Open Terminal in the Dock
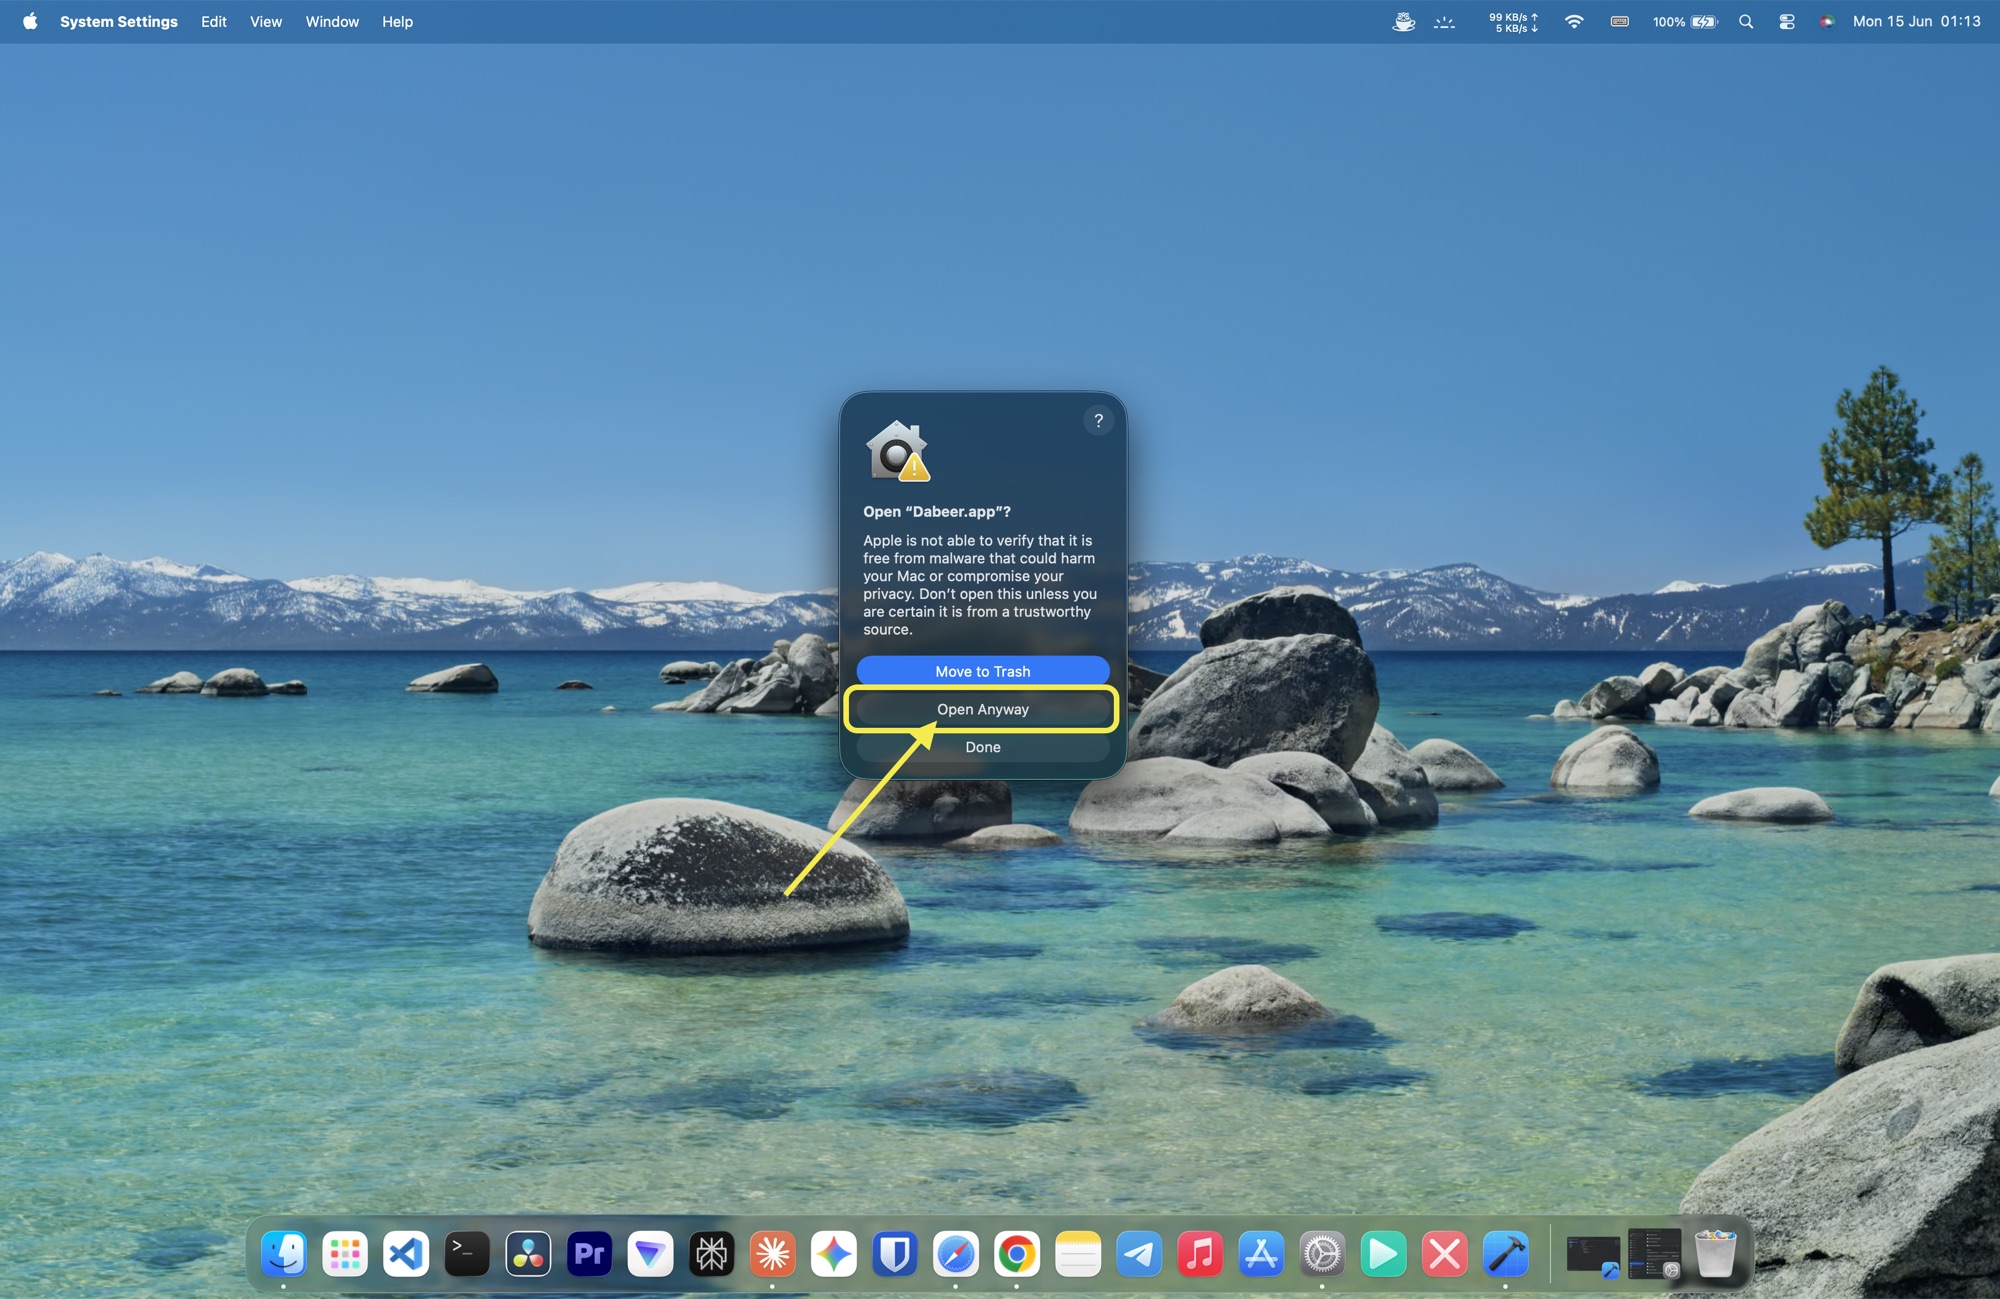 point(467,1253)
